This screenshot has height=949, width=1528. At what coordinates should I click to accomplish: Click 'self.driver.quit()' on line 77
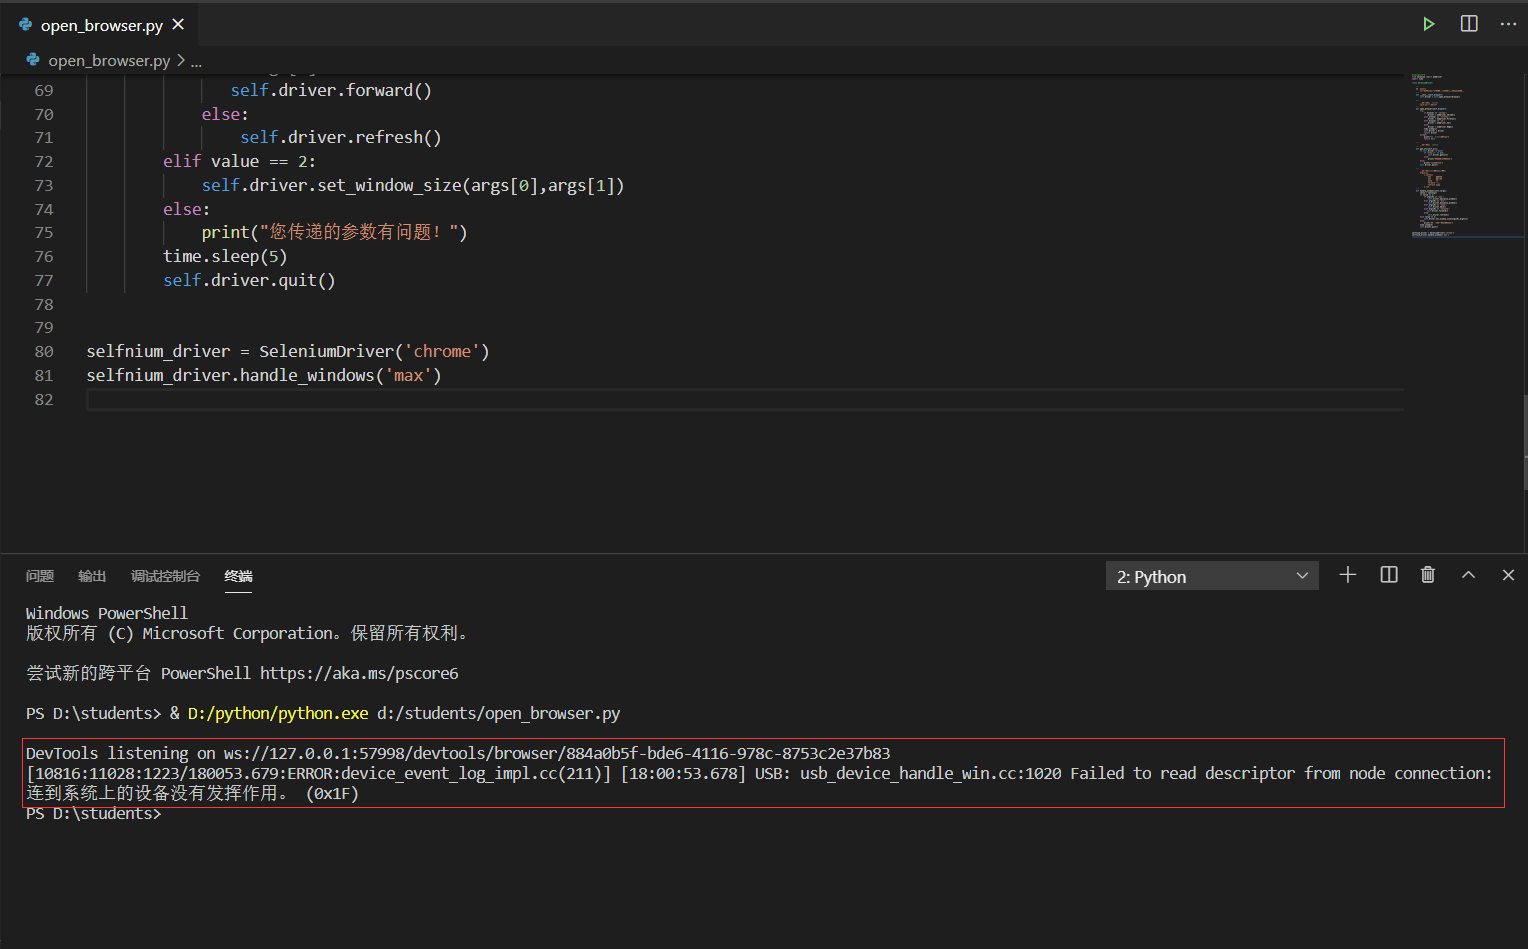249,280
